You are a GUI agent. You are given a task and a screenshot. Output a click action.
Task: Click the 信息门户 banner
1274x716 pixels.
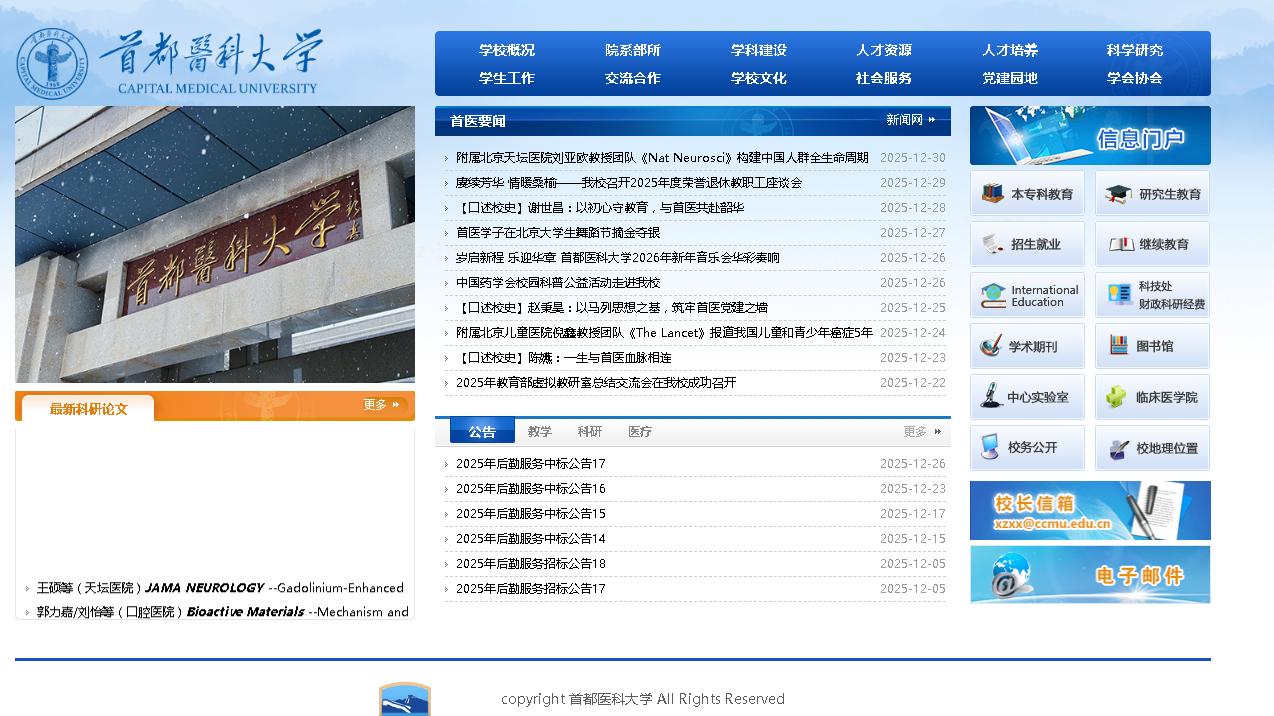(x=1089, y=135)
